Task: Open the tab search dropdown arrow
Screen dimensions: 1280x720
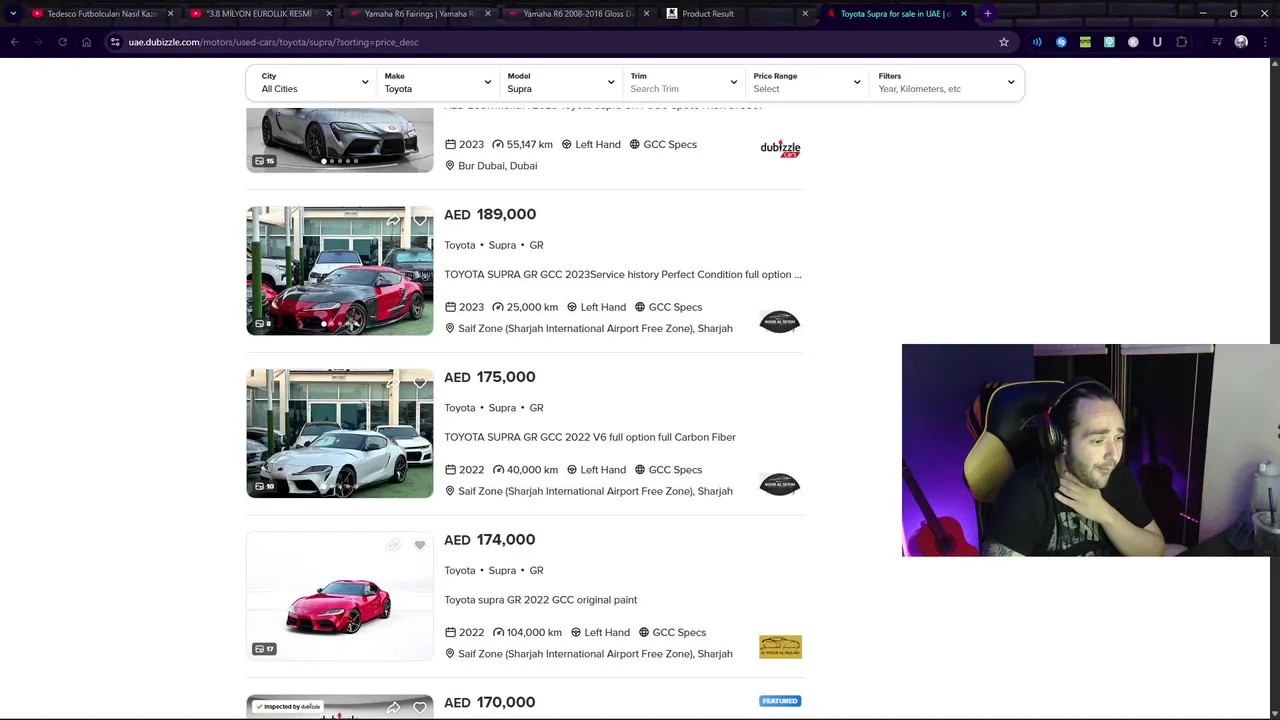Action: tap(12, 14)
